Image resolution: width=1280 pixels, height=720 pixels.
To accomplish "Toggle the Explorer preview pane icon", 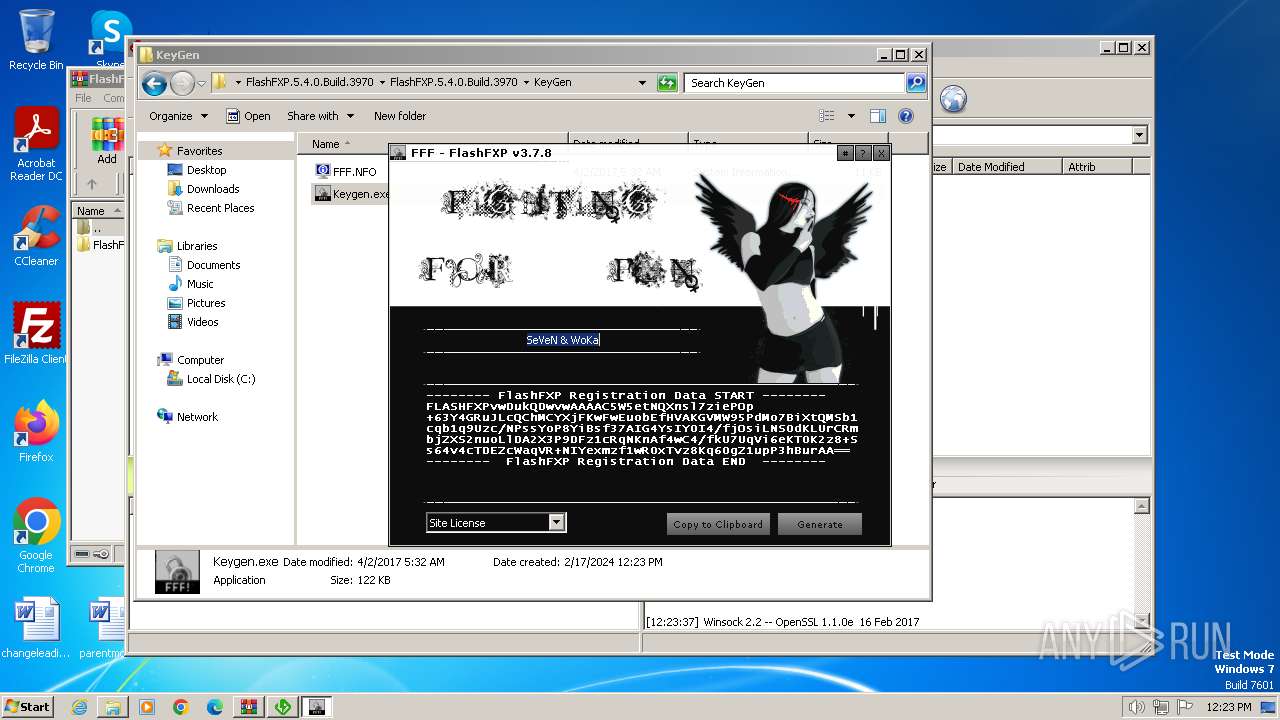I will (x=877, y=116).
